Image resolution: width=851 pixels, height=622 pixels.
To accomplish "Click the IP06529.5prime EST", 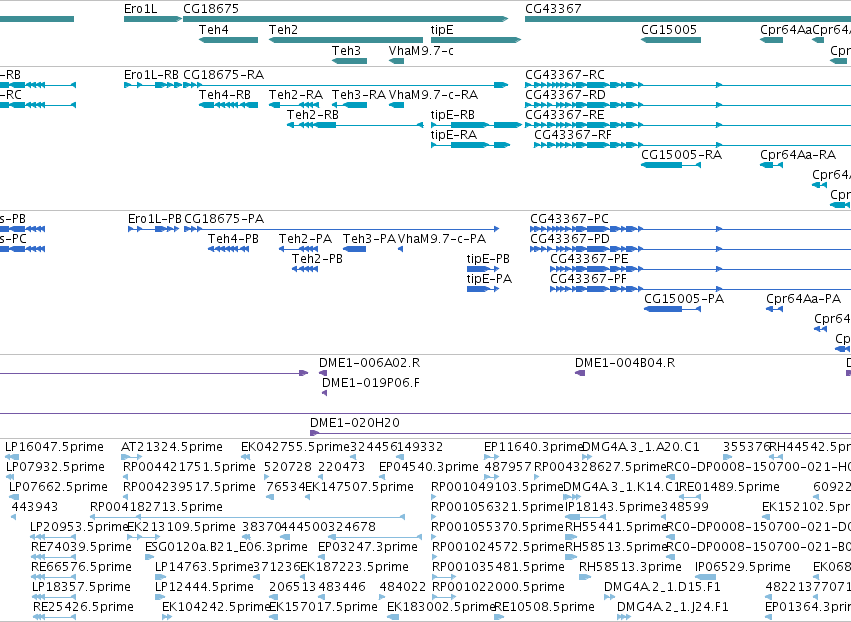I will pos(706,576).
